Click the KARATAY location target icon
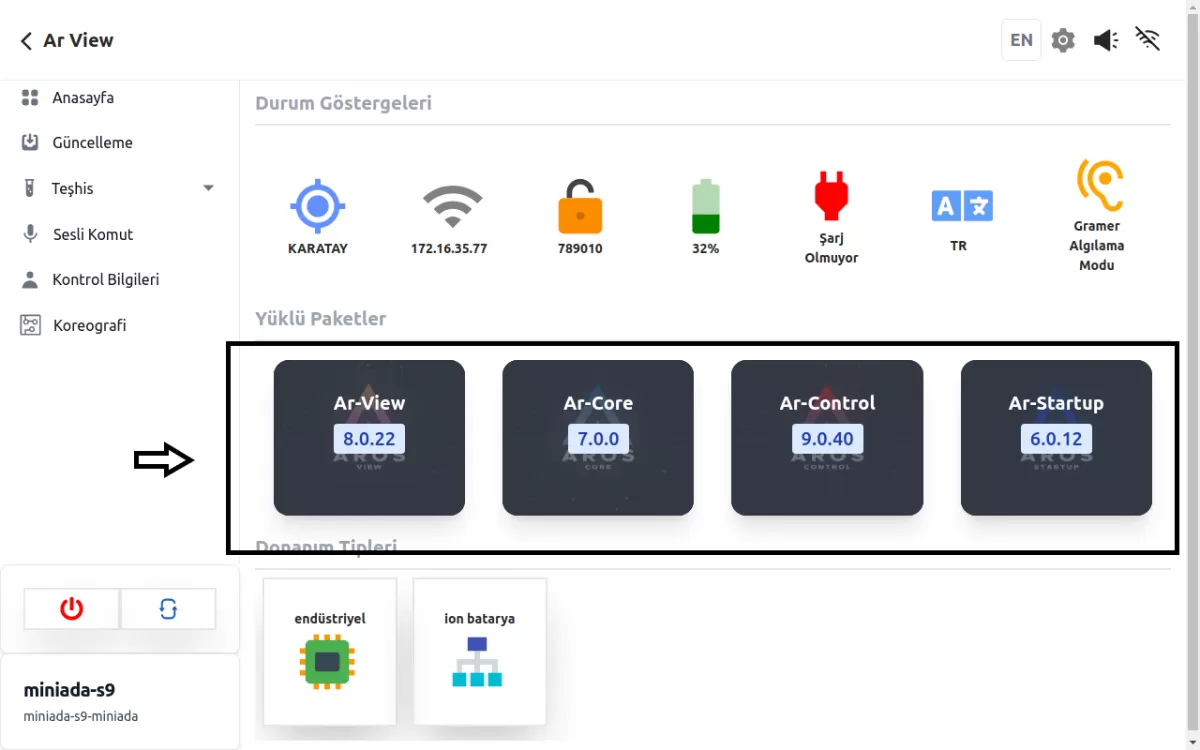This screenshot has width=1200, height=750. [x=318, y=207]
